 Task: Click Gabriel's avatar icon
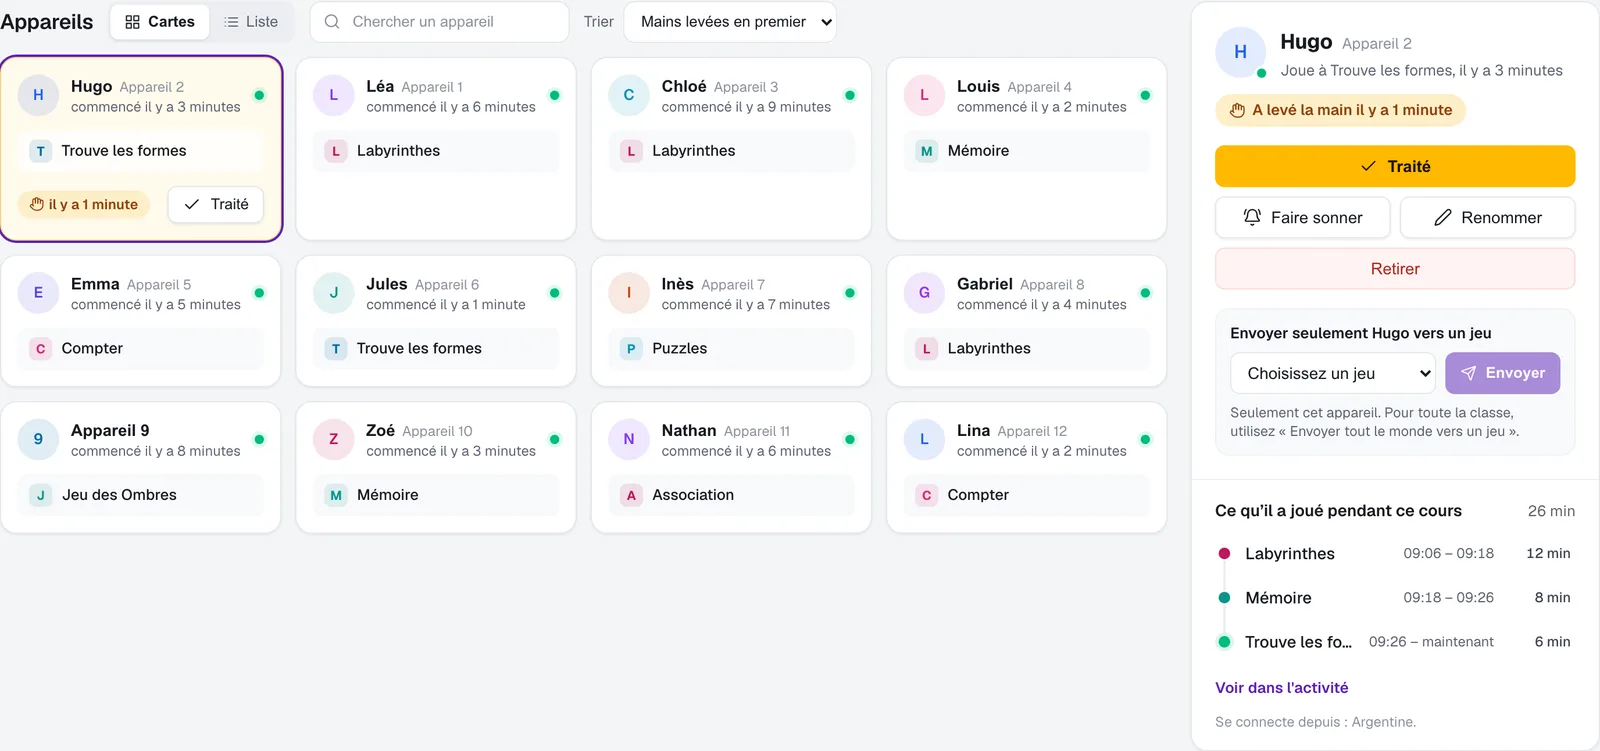pyautogui.click(x=924, y=293)
